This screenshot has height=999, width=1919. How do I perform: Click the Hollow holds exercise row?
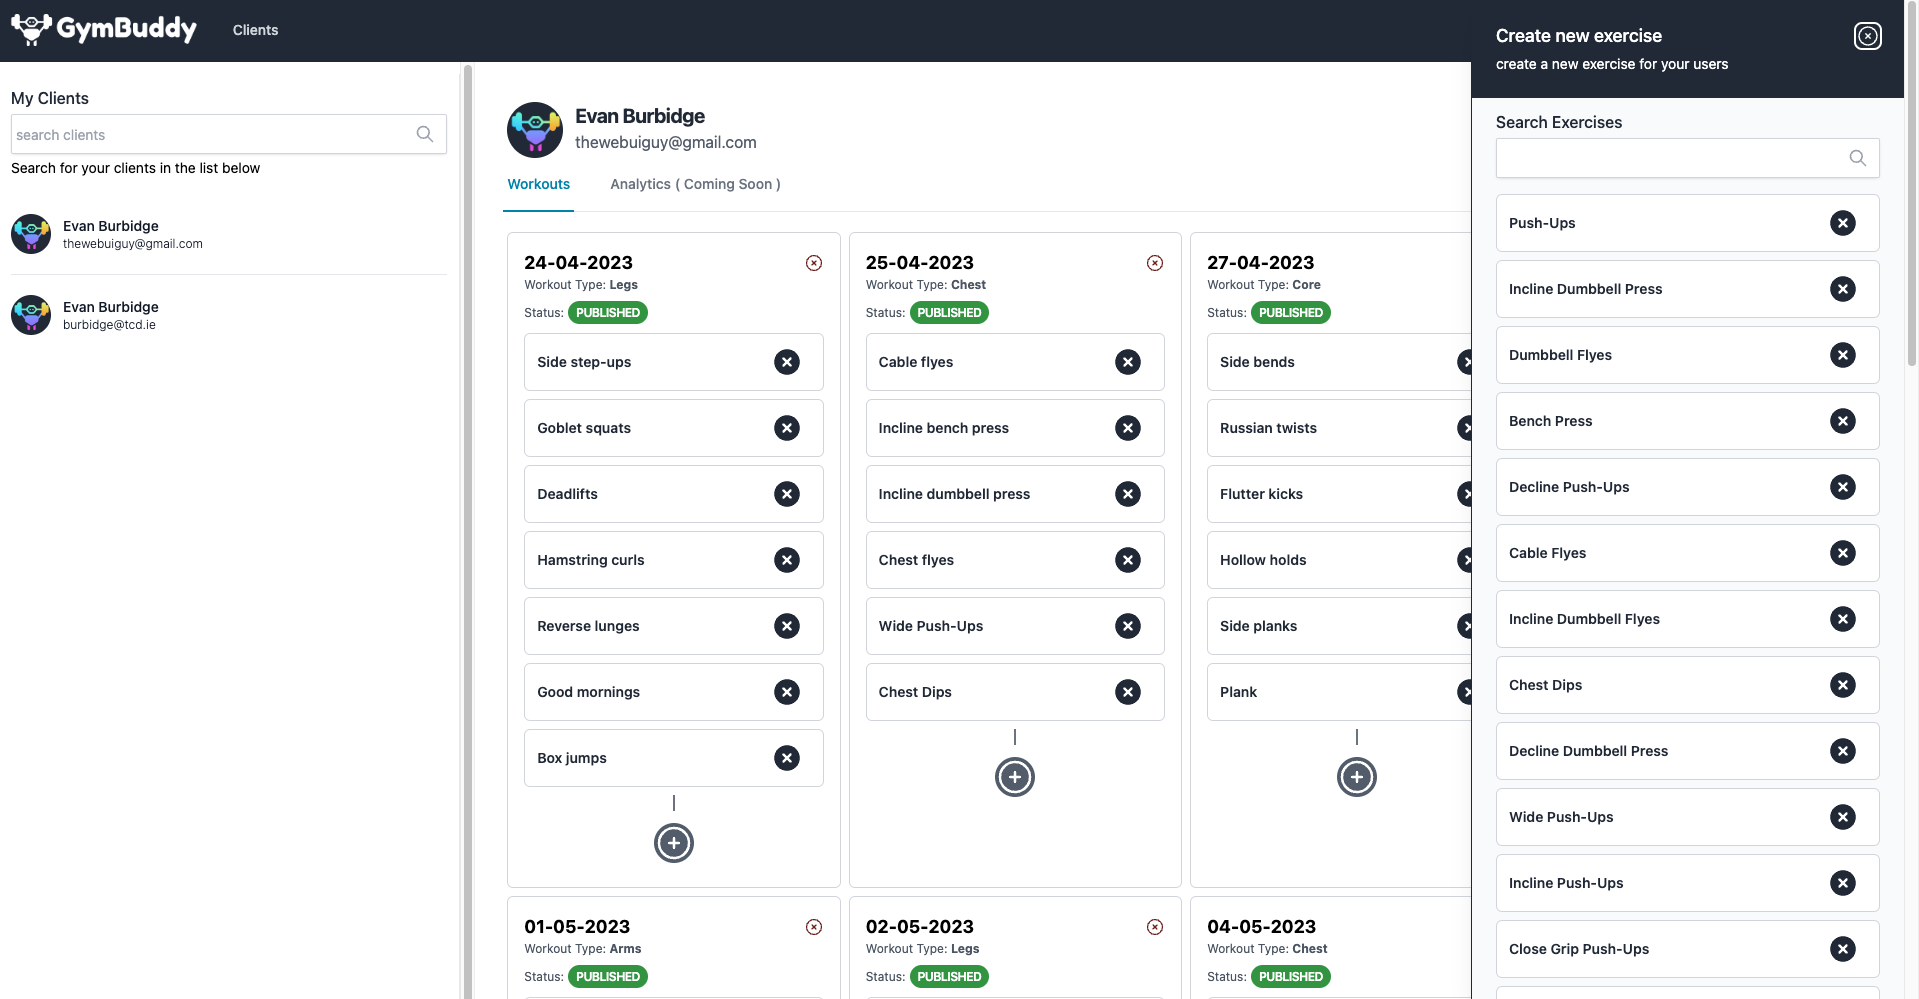click(x=1339, y=560)
